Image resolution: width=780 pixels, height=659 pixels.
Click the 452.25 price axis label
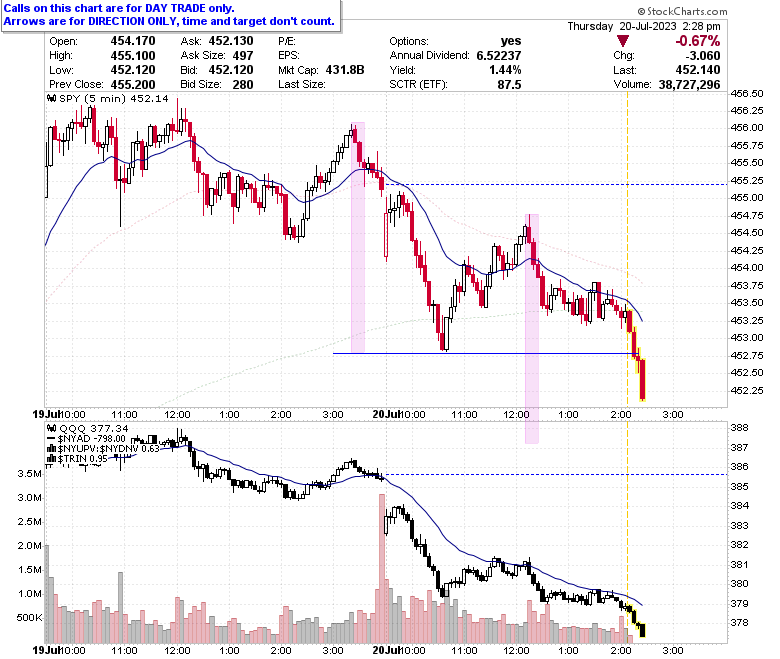click(747, 390)
